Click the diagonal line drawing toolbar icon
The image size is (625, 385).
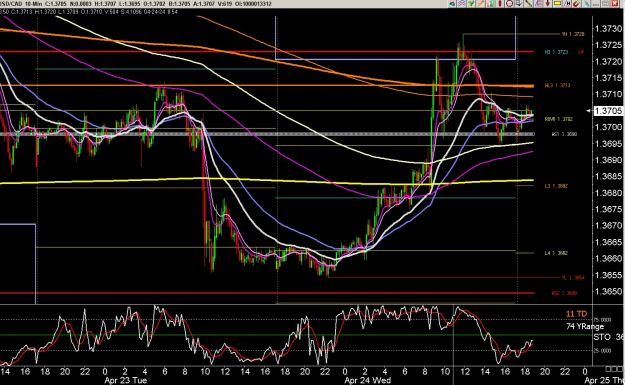[529, 4]
